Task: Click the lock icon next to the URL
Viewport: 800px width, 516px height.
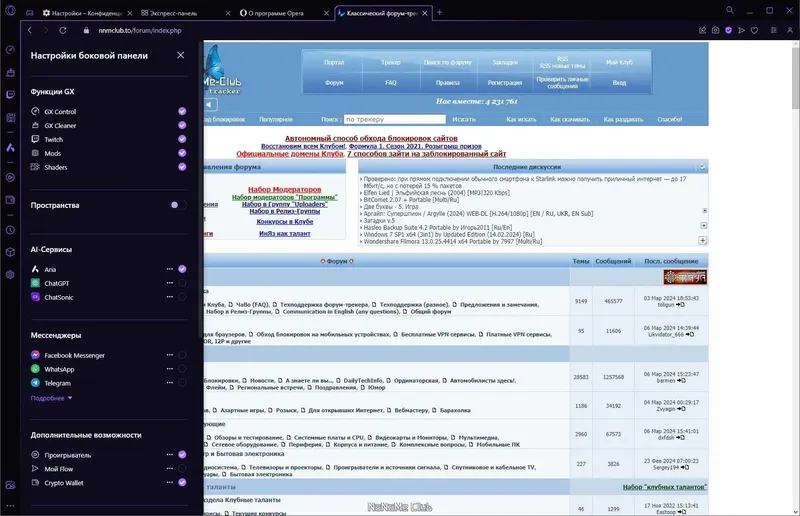Action: point(86,31)
